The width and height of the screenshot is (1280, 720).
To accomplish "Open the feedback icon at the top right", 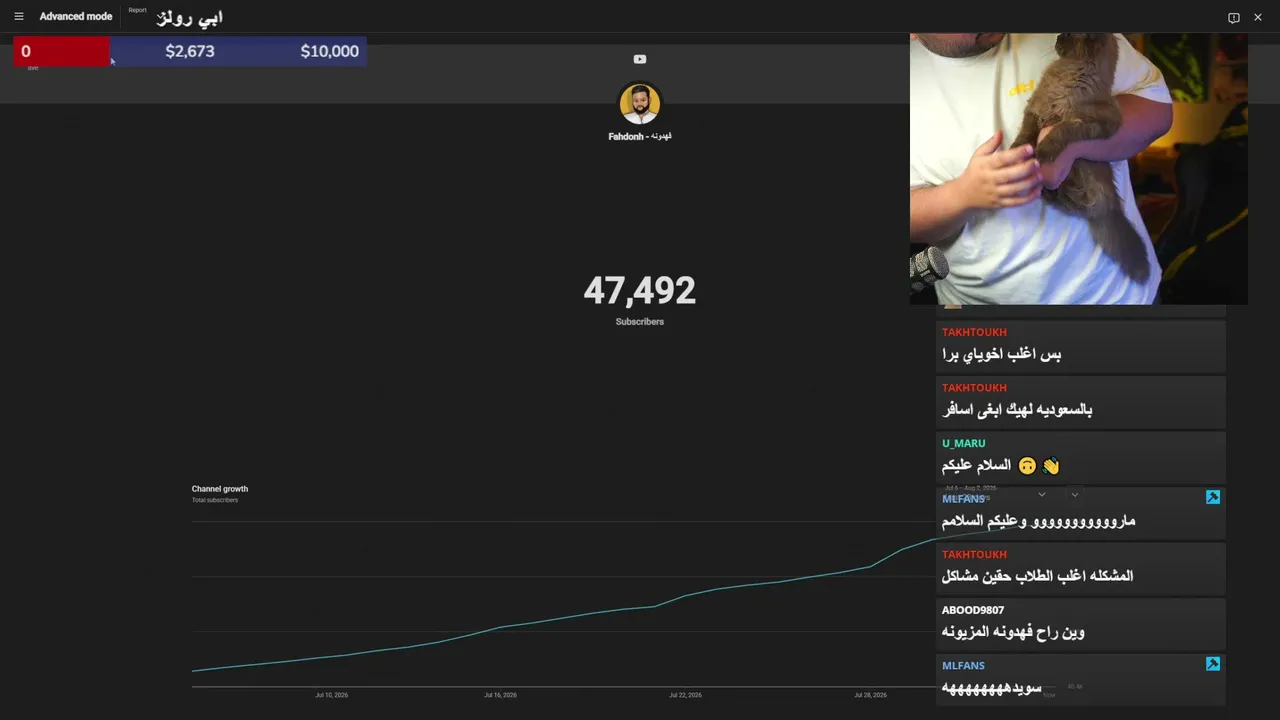I will (x=1233, y=18).
